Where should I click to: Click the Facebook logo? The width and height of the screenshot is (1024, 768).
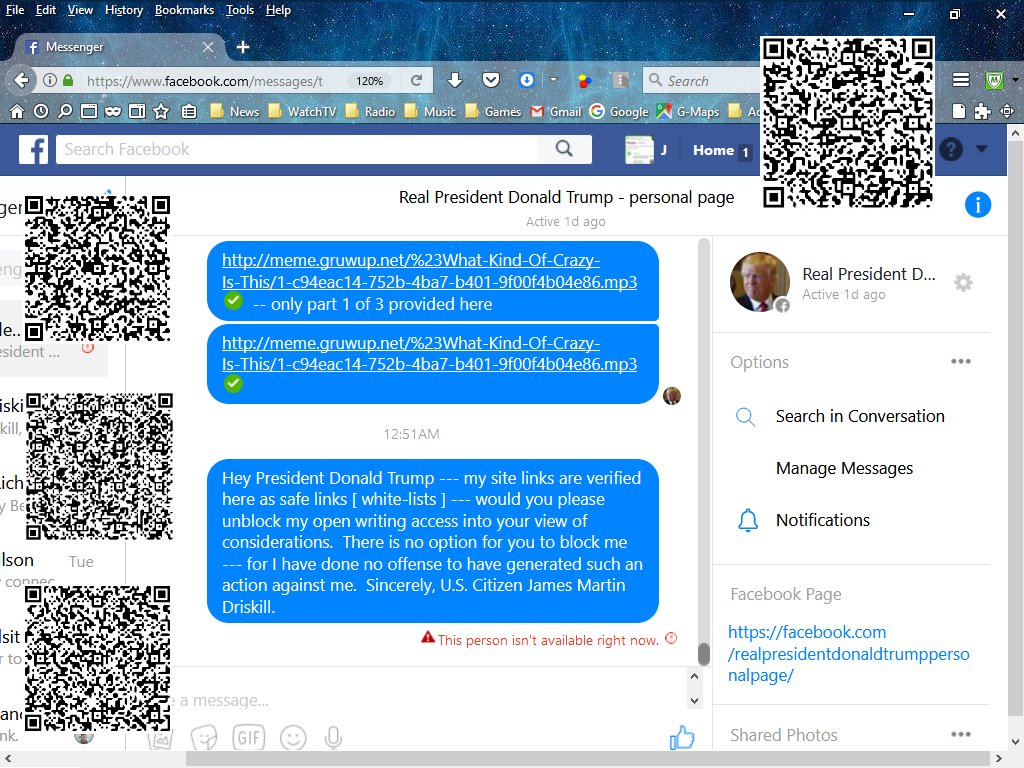point(33,150)
